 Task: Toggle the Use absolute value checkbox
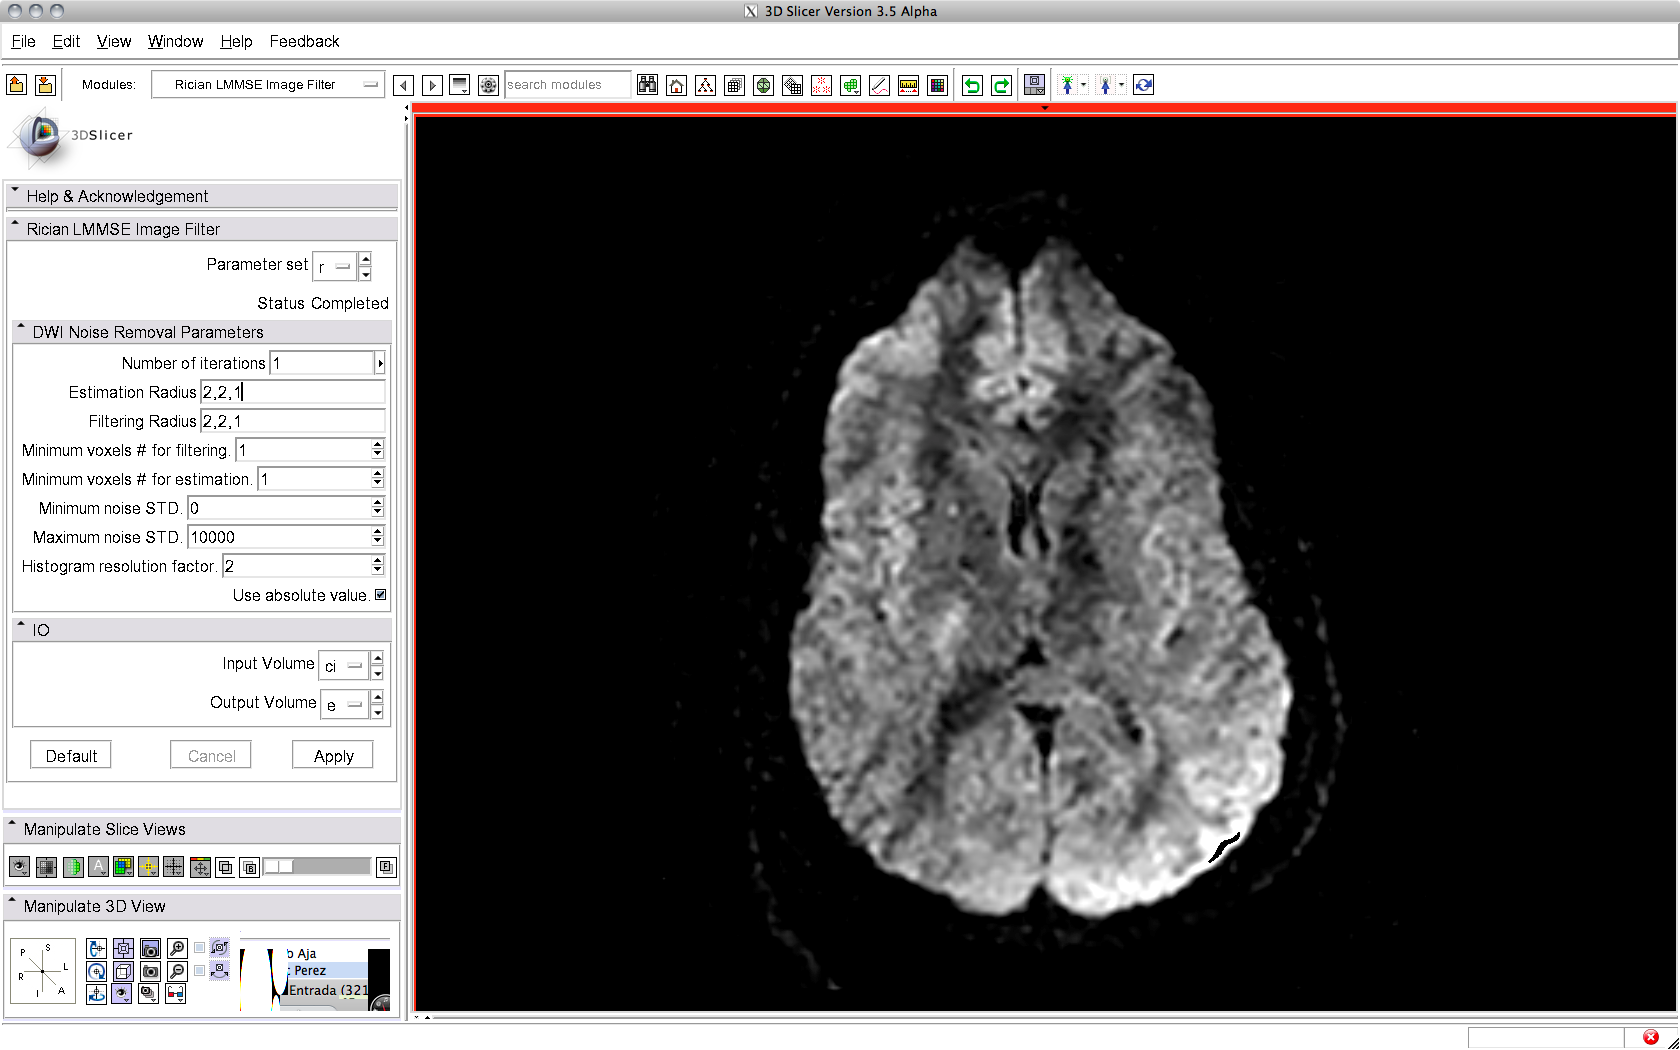pyautogui.click(x=380, y=595)
